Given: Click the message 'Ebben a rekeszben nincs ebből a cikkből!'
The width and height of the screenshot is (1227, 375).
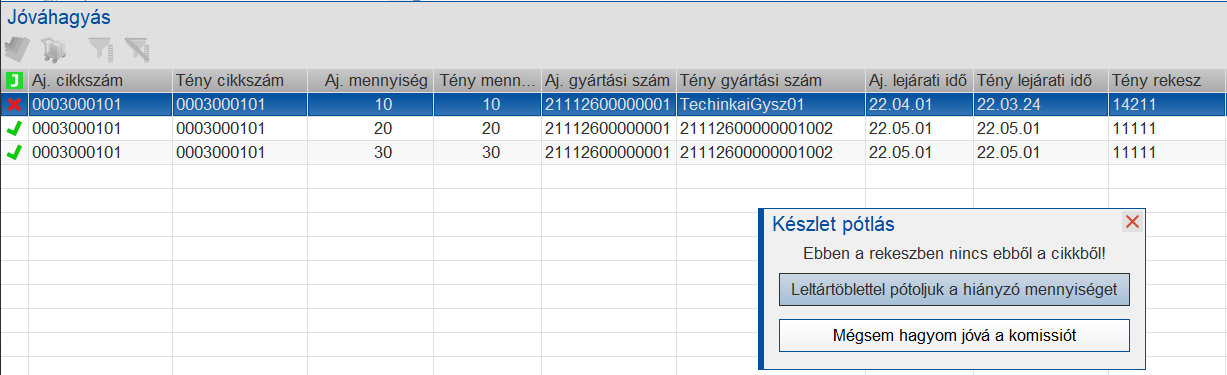Looking at the screenshot, I should (954, 255).
